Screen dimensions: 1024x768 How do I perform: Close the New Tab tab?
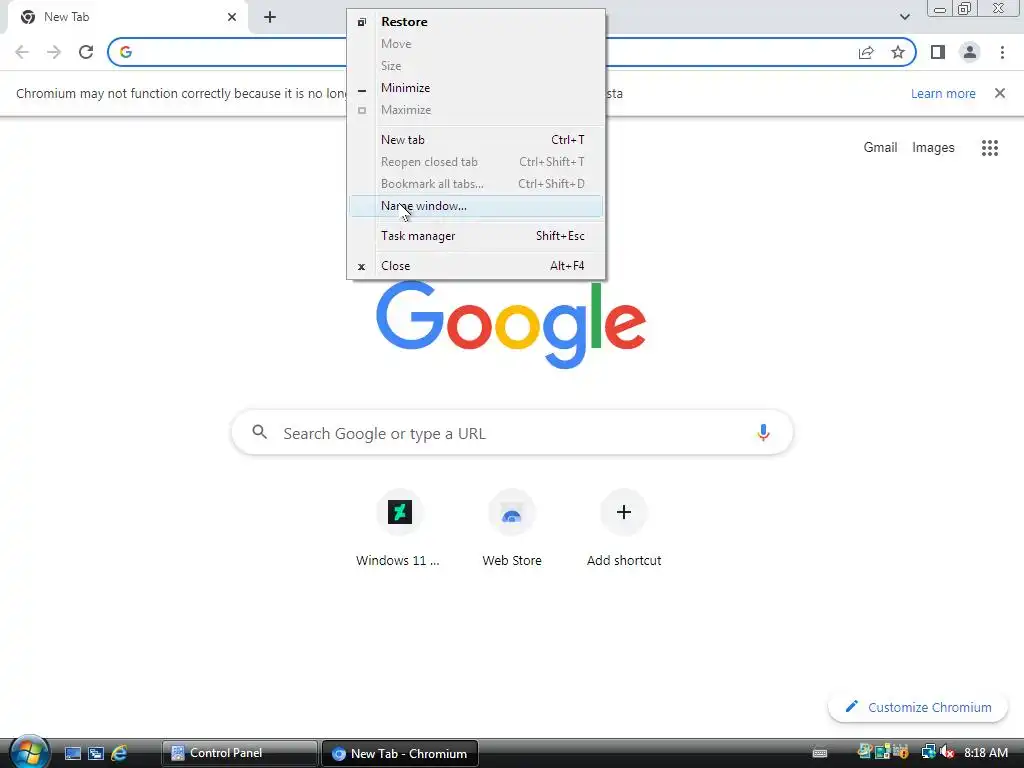tap(232, 17)
